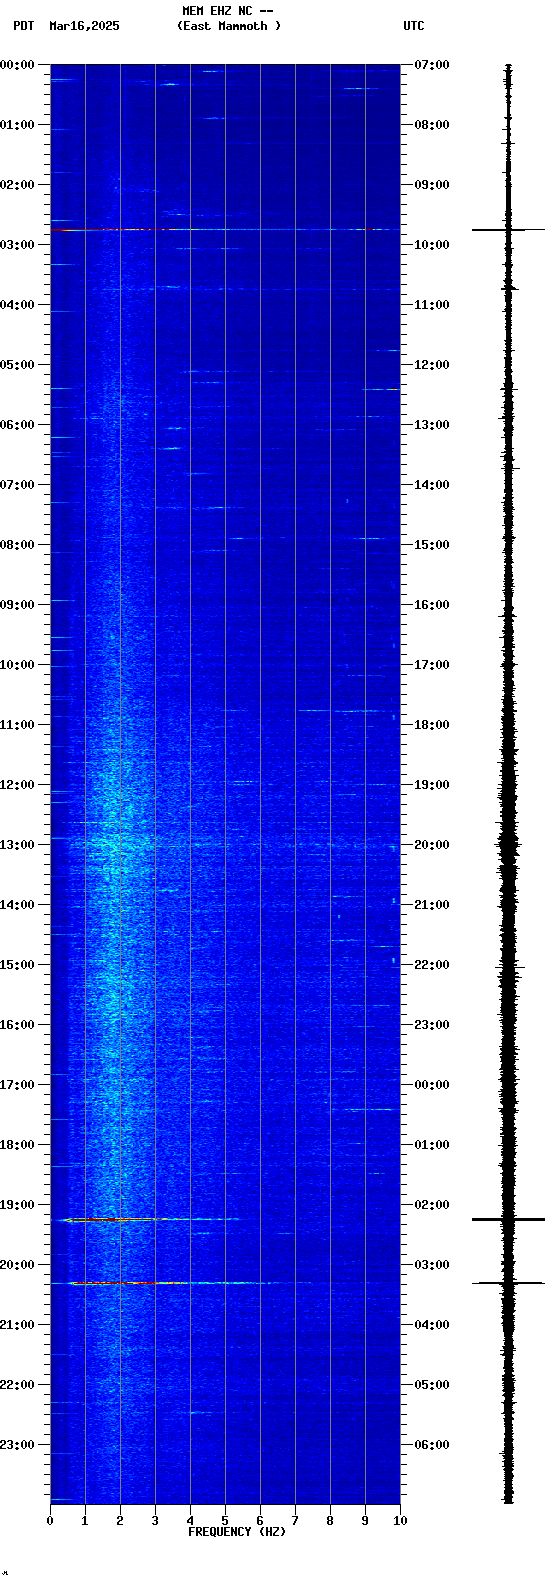The image size is (552, 1584).
Task: Click the 15:00 PDT time label
Action: pyautogui.click(x=17, y=965)
